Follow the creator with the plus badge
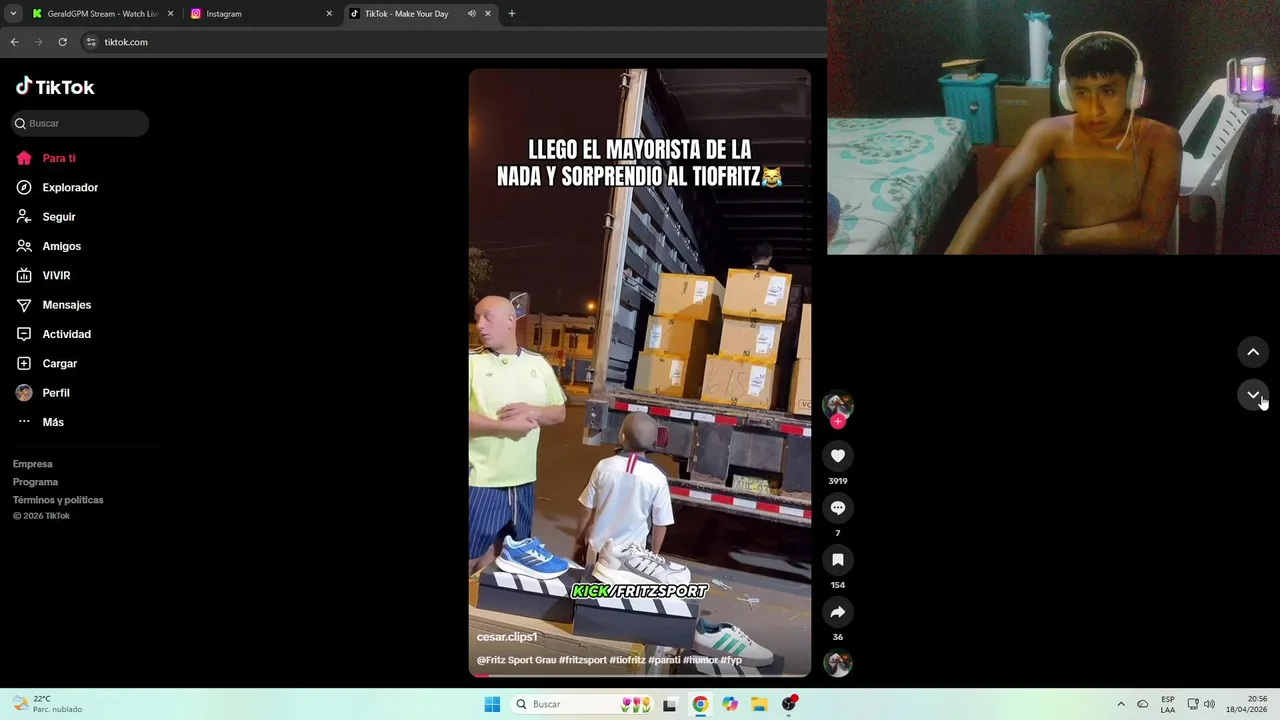 tap(838, 421)
